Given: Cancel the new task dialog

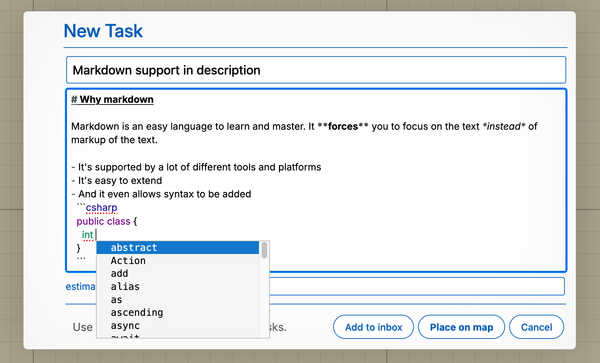Looking at the screenshot, I should coord(536,327).
